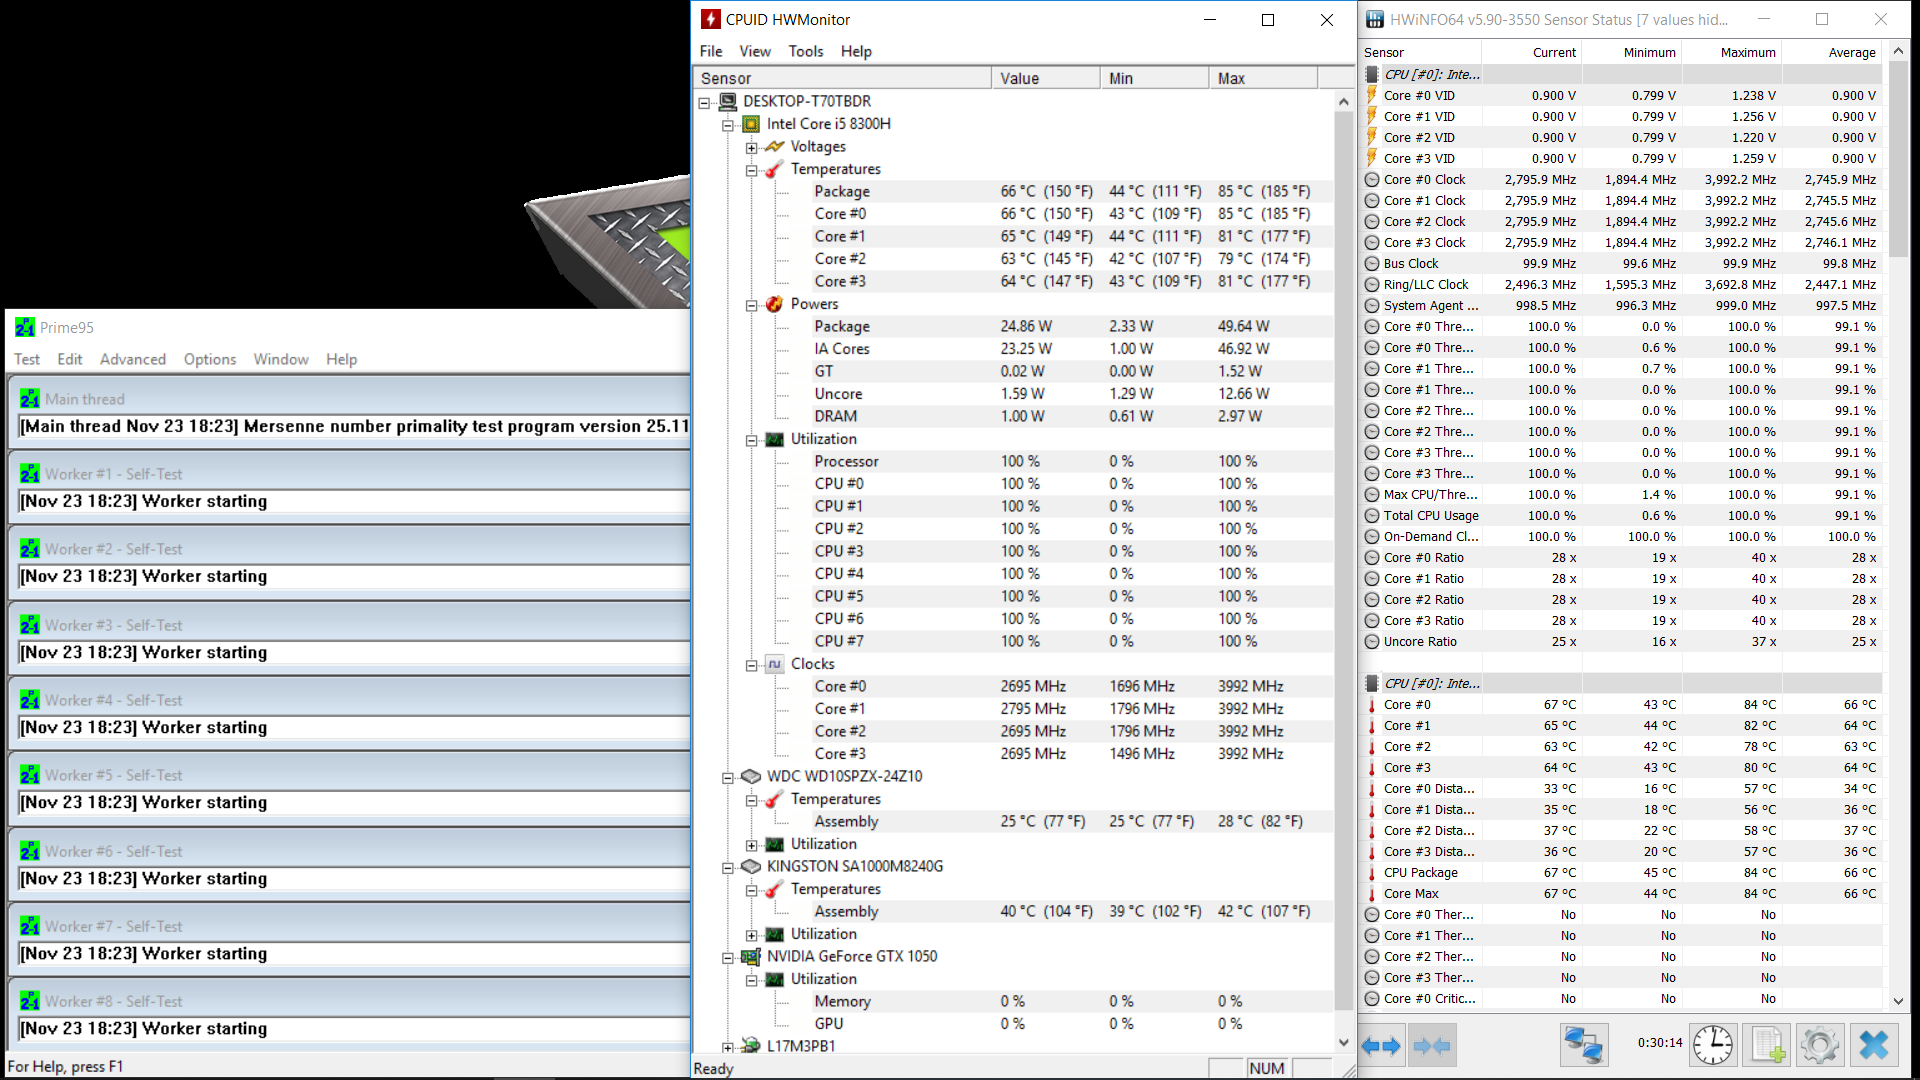Click the HWiNFO vertical scrollbar thumb
Screen dimensions: 1920x1080
pyautogui.click(x=1898, y=158)
